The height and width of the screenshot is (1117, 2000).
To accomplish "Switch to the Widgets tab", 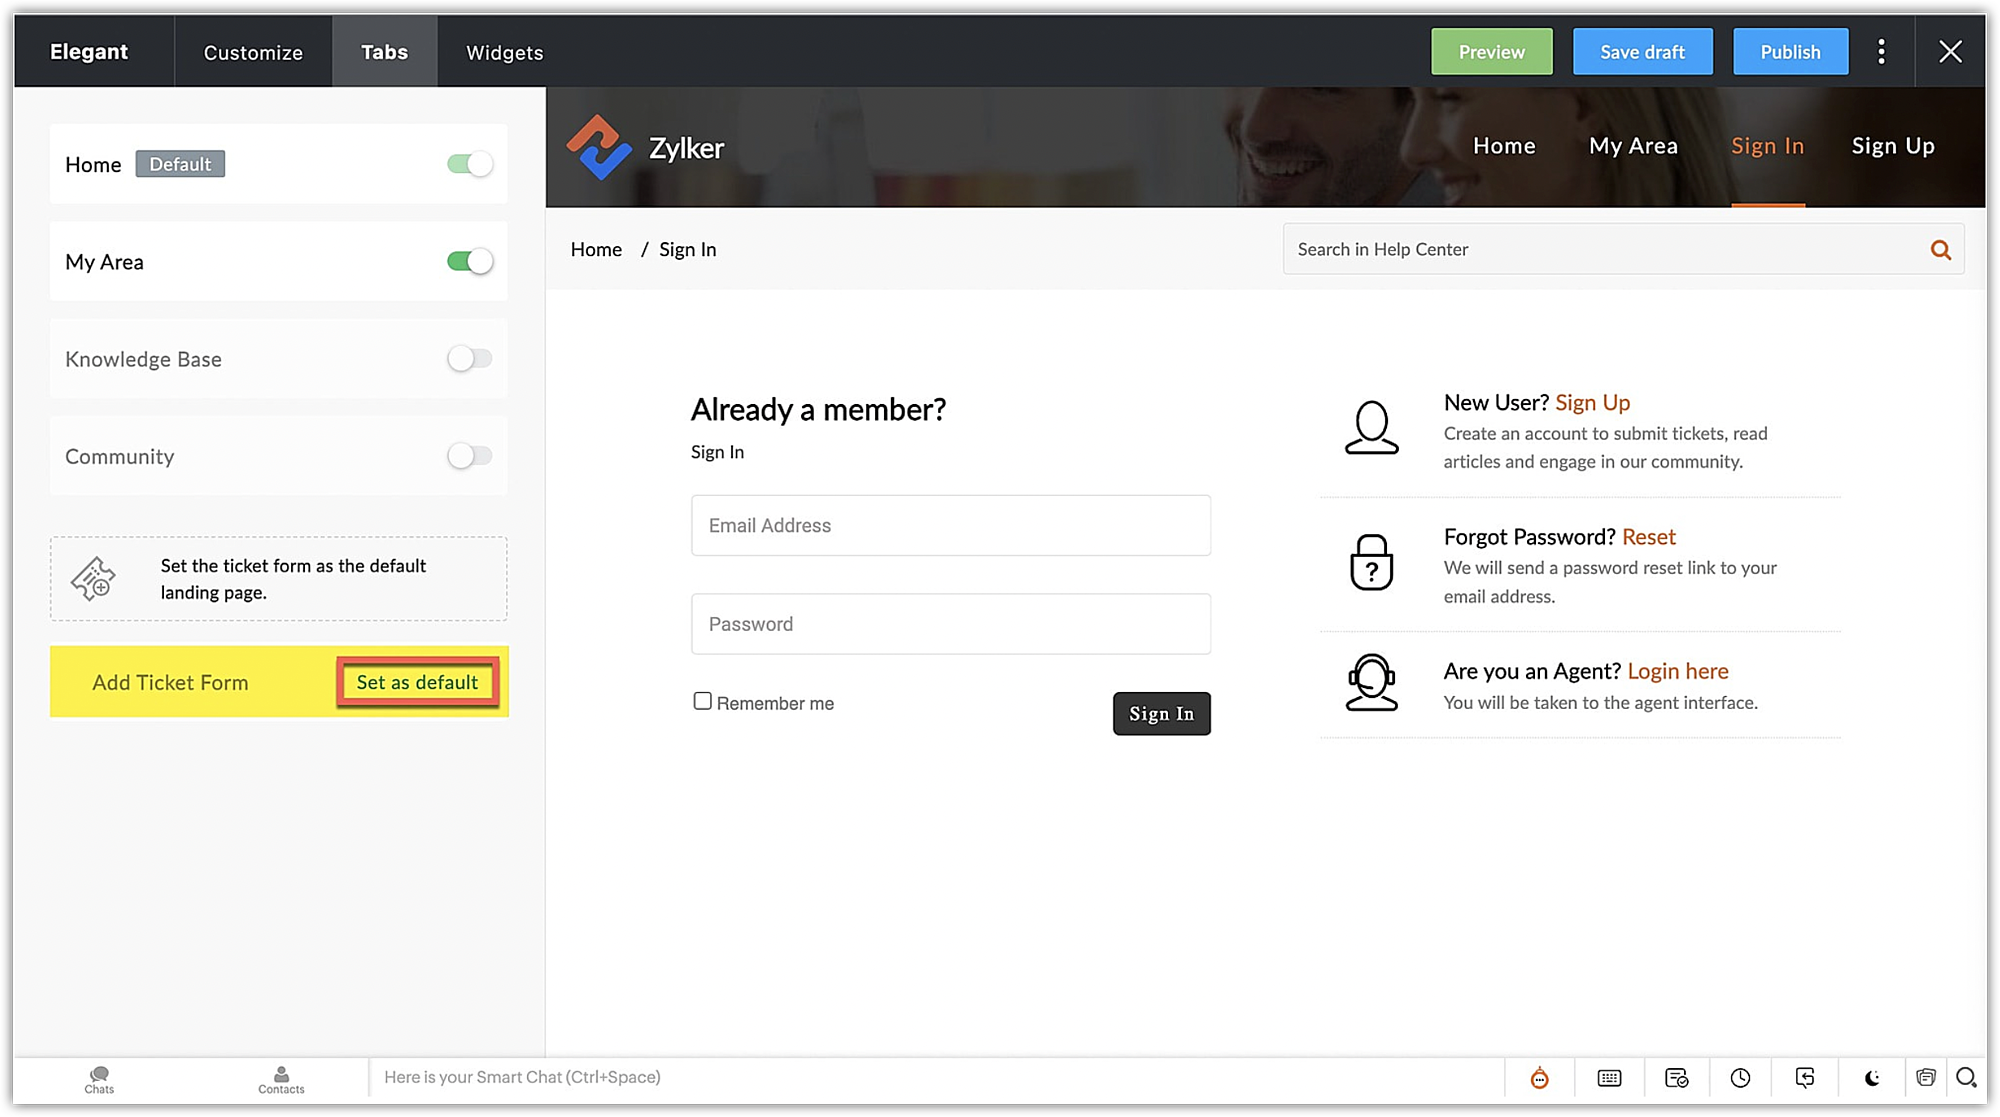I will click(504, 52).
